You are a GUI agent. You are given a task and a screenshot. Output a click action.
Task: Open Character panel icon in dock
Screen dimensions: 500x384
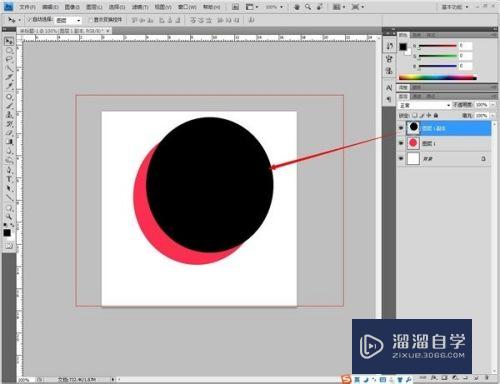click(x=389, y=88)
